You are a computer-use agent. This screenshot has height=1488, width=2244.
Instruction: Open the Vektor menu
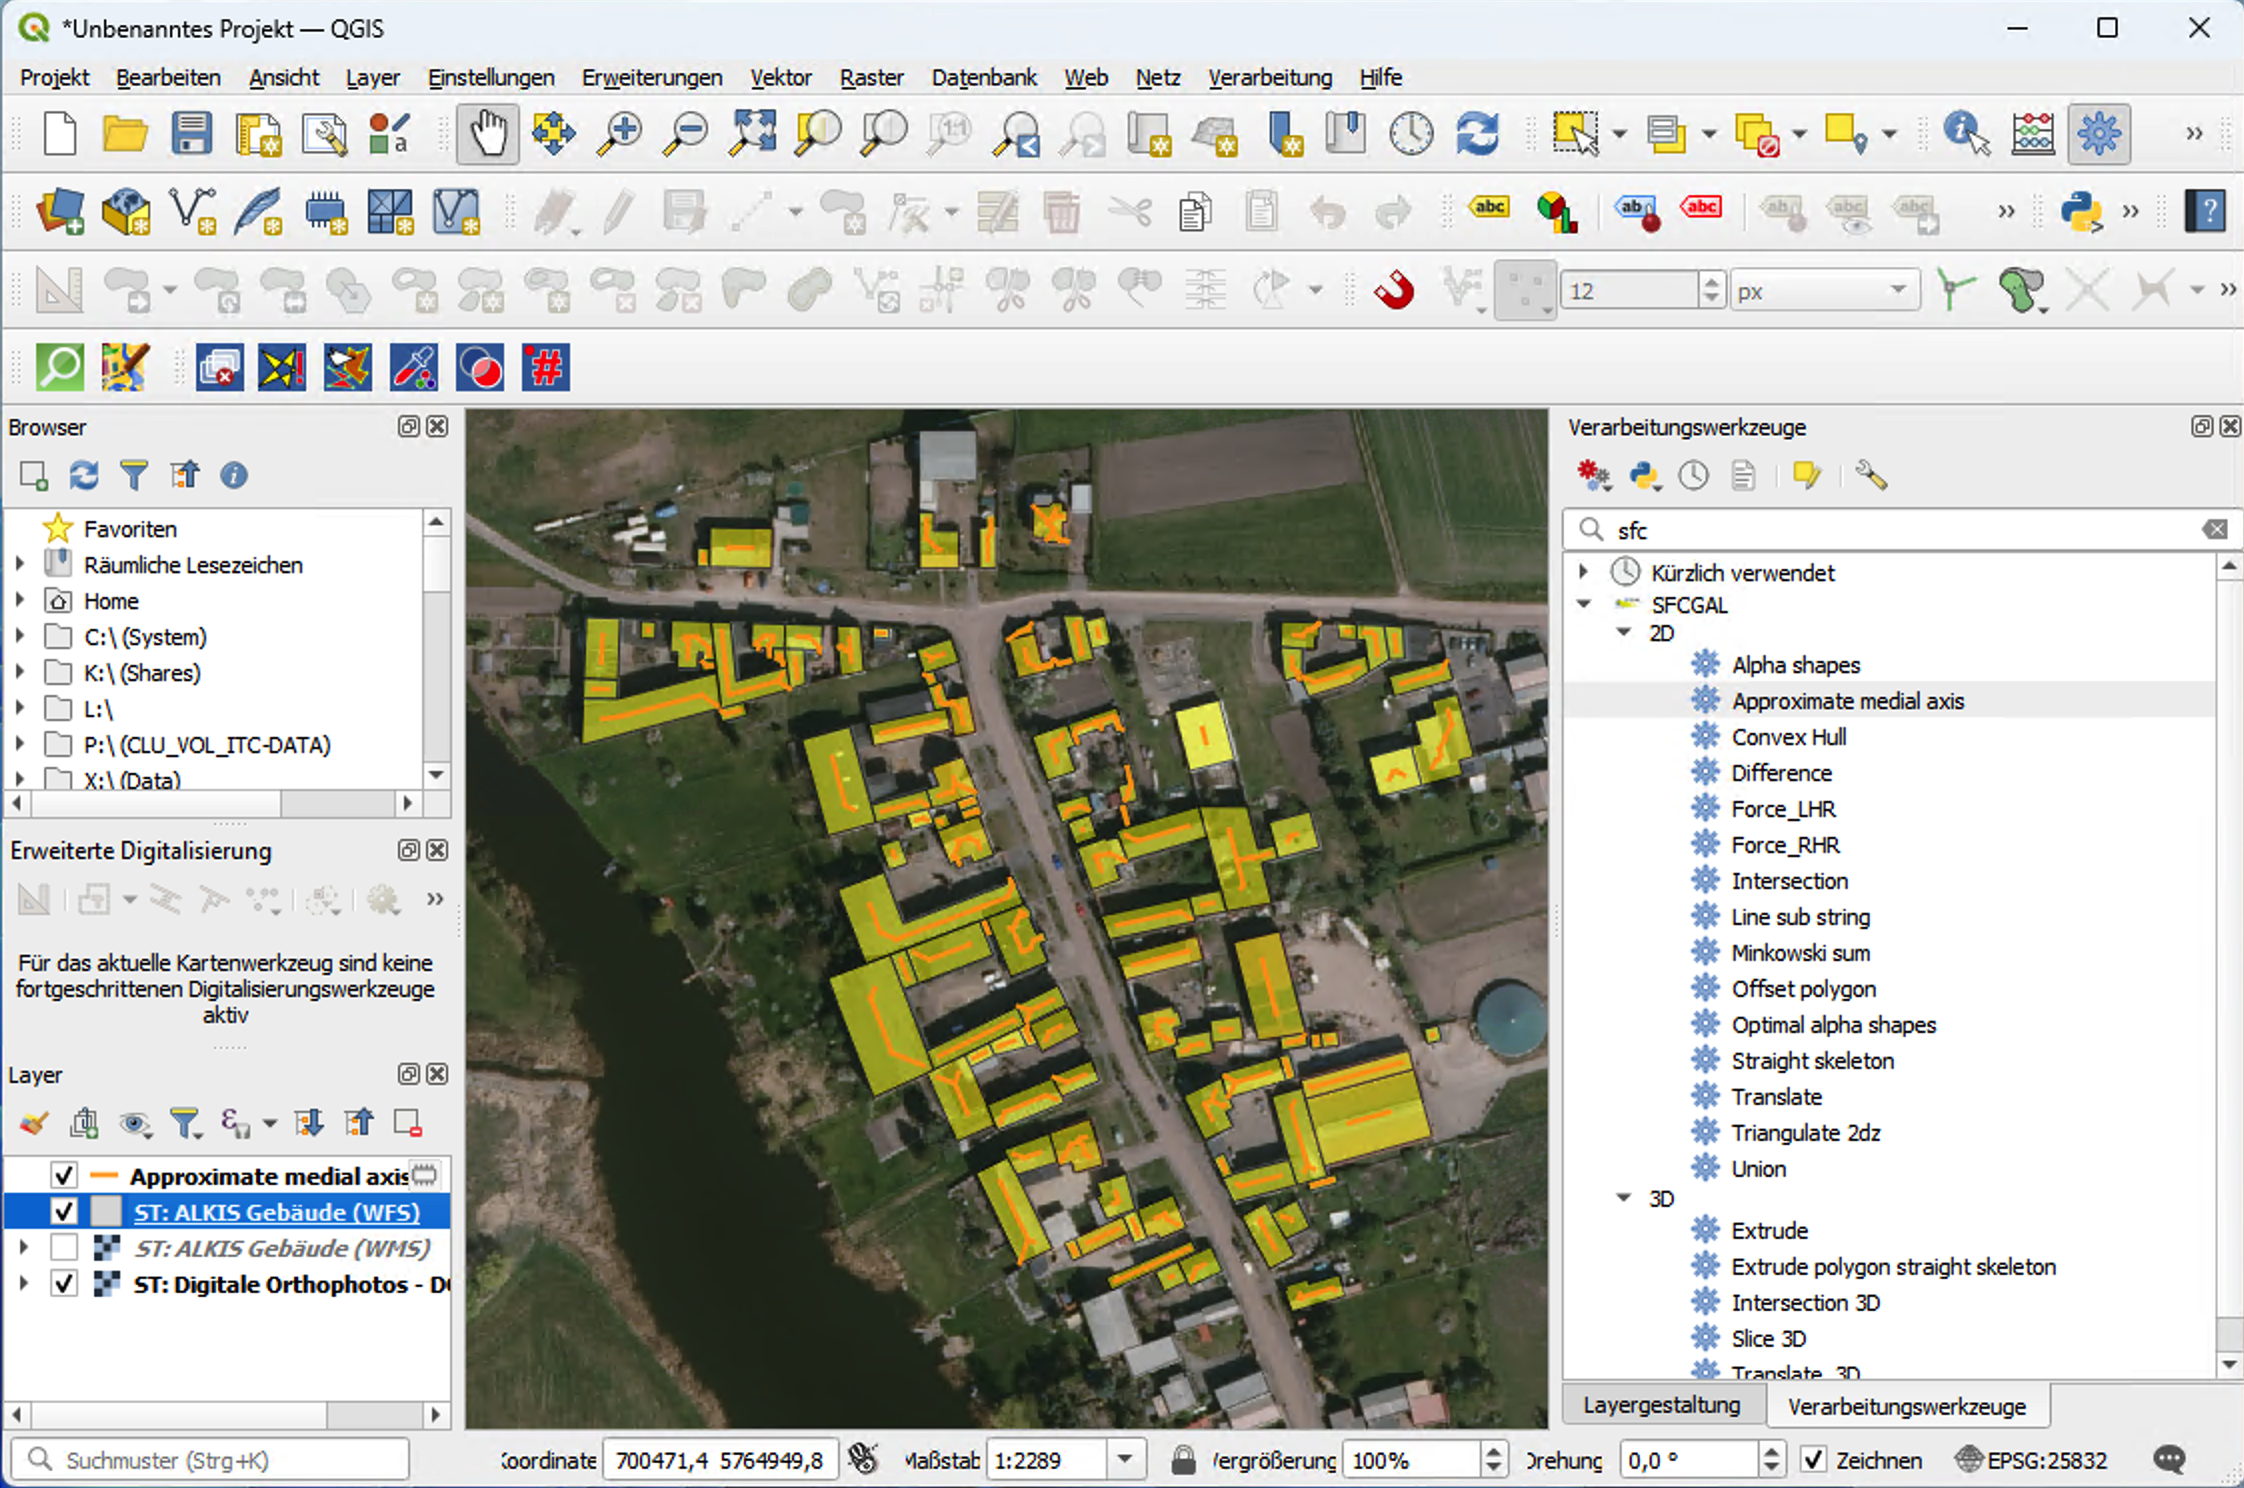(780, 77)
